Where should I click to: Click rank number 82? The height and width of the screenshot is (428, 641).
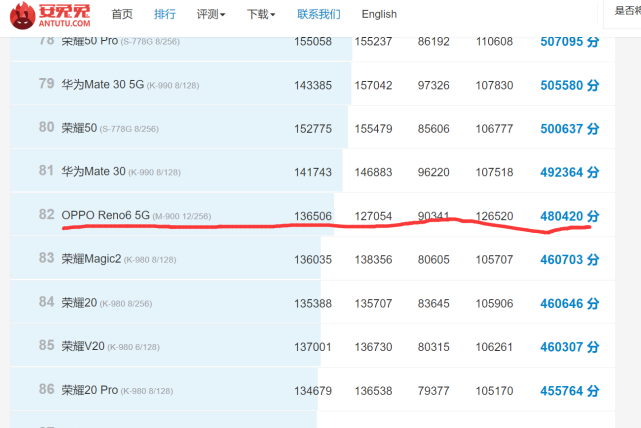[x=46, y=214]
